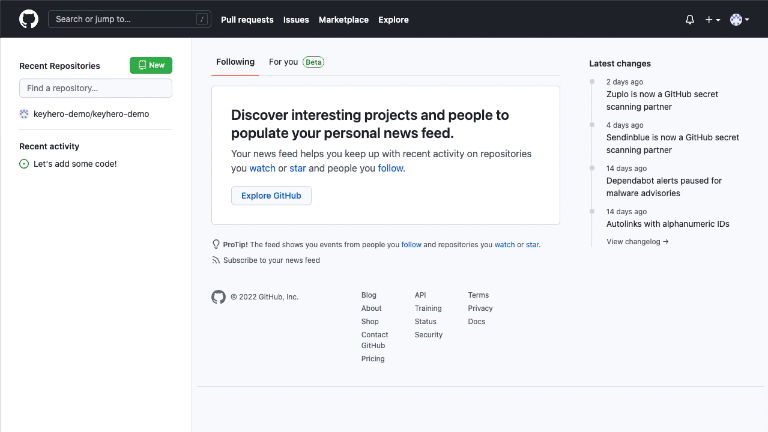Viewport: 768px width, 432px height.
Task: Focus the Search or jump to field
Action: (x=130, y=19)
